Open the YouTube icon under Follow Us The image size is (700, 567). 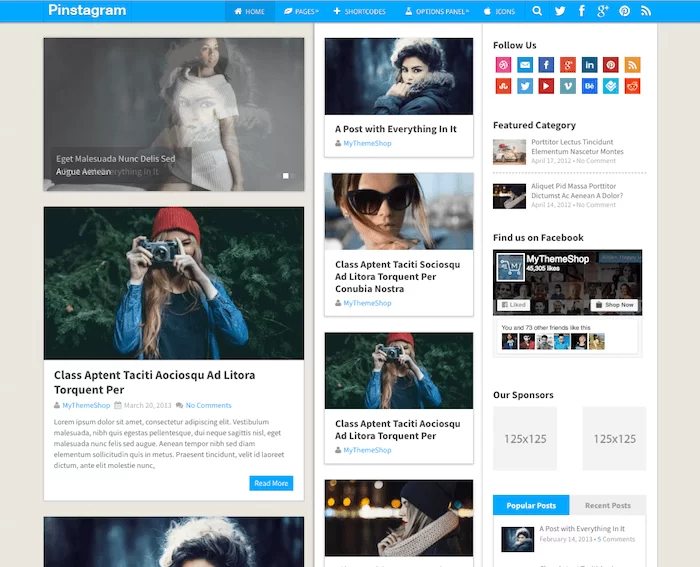[x=546, y=86]
